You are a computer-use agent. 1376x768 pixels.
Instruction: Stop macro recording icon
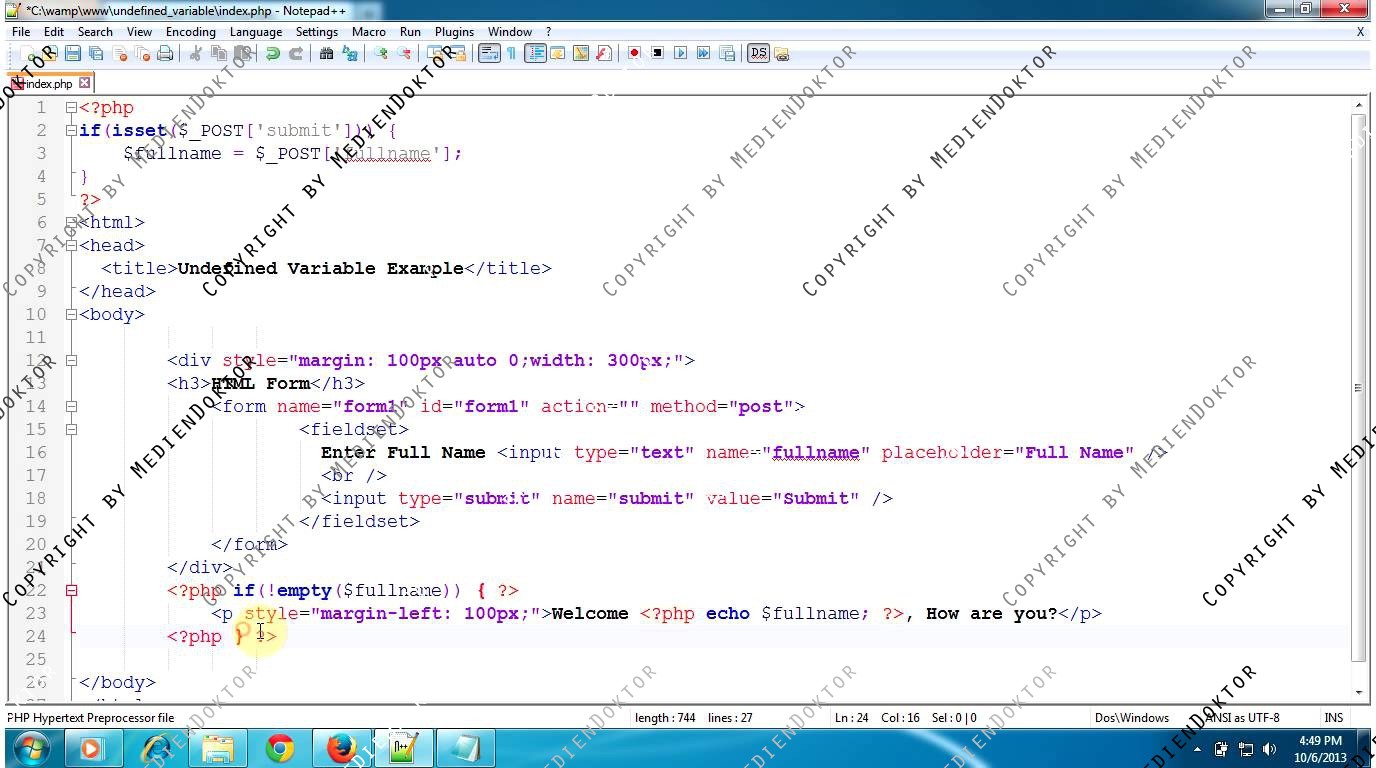(x=657, y=53)
